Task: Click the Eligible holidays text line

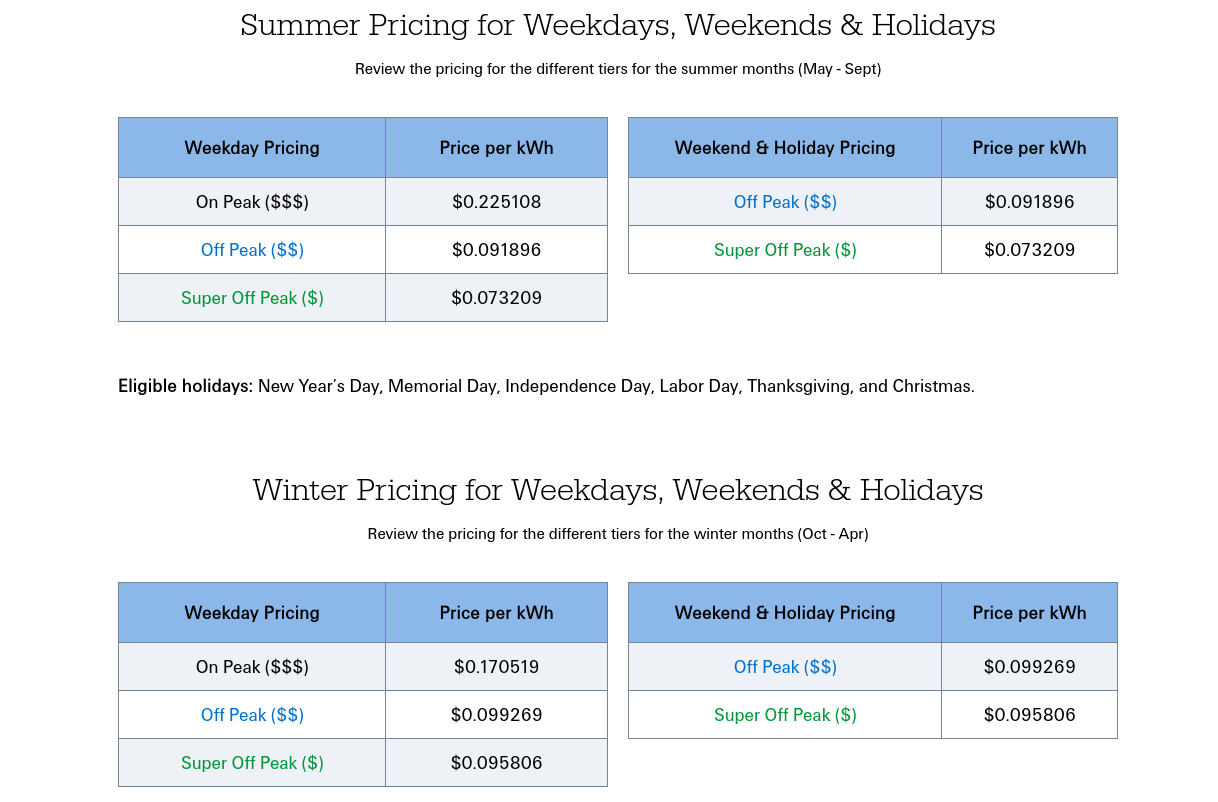Action: pos(546,386)
